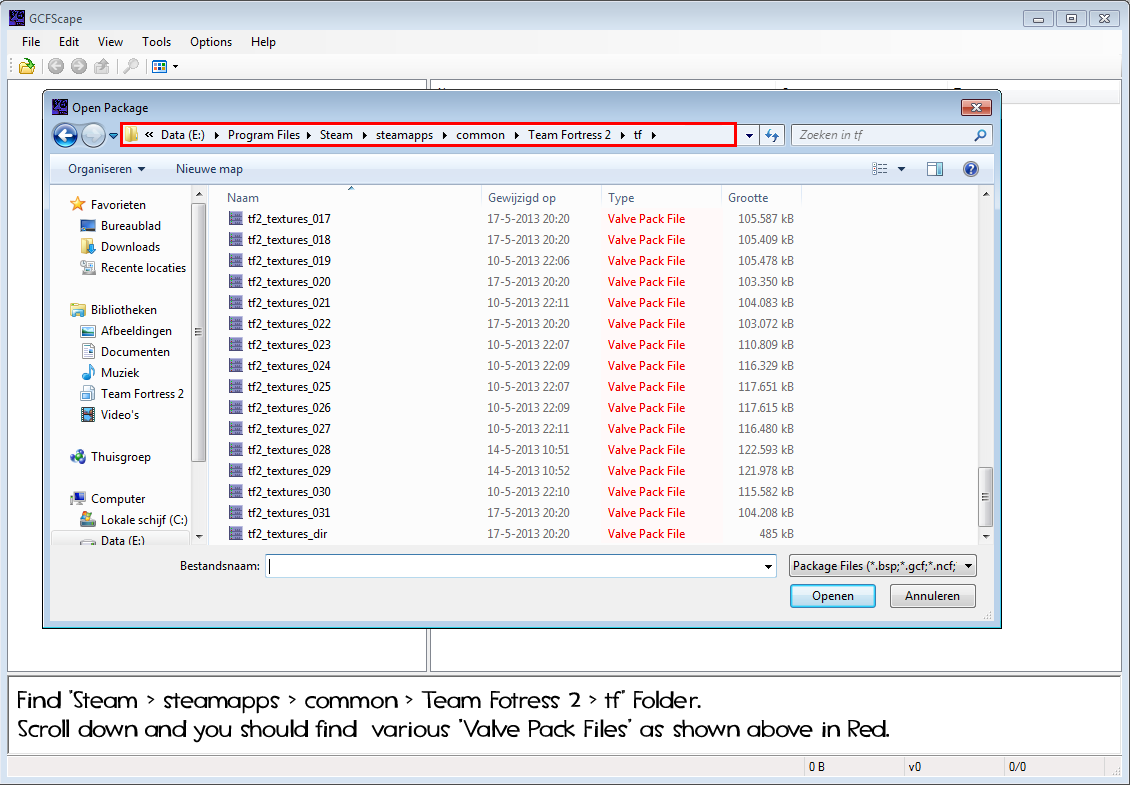1130x785 pixels.
Task: Open the Organiseren dropdown menu
Action: (x=106, y=169)
